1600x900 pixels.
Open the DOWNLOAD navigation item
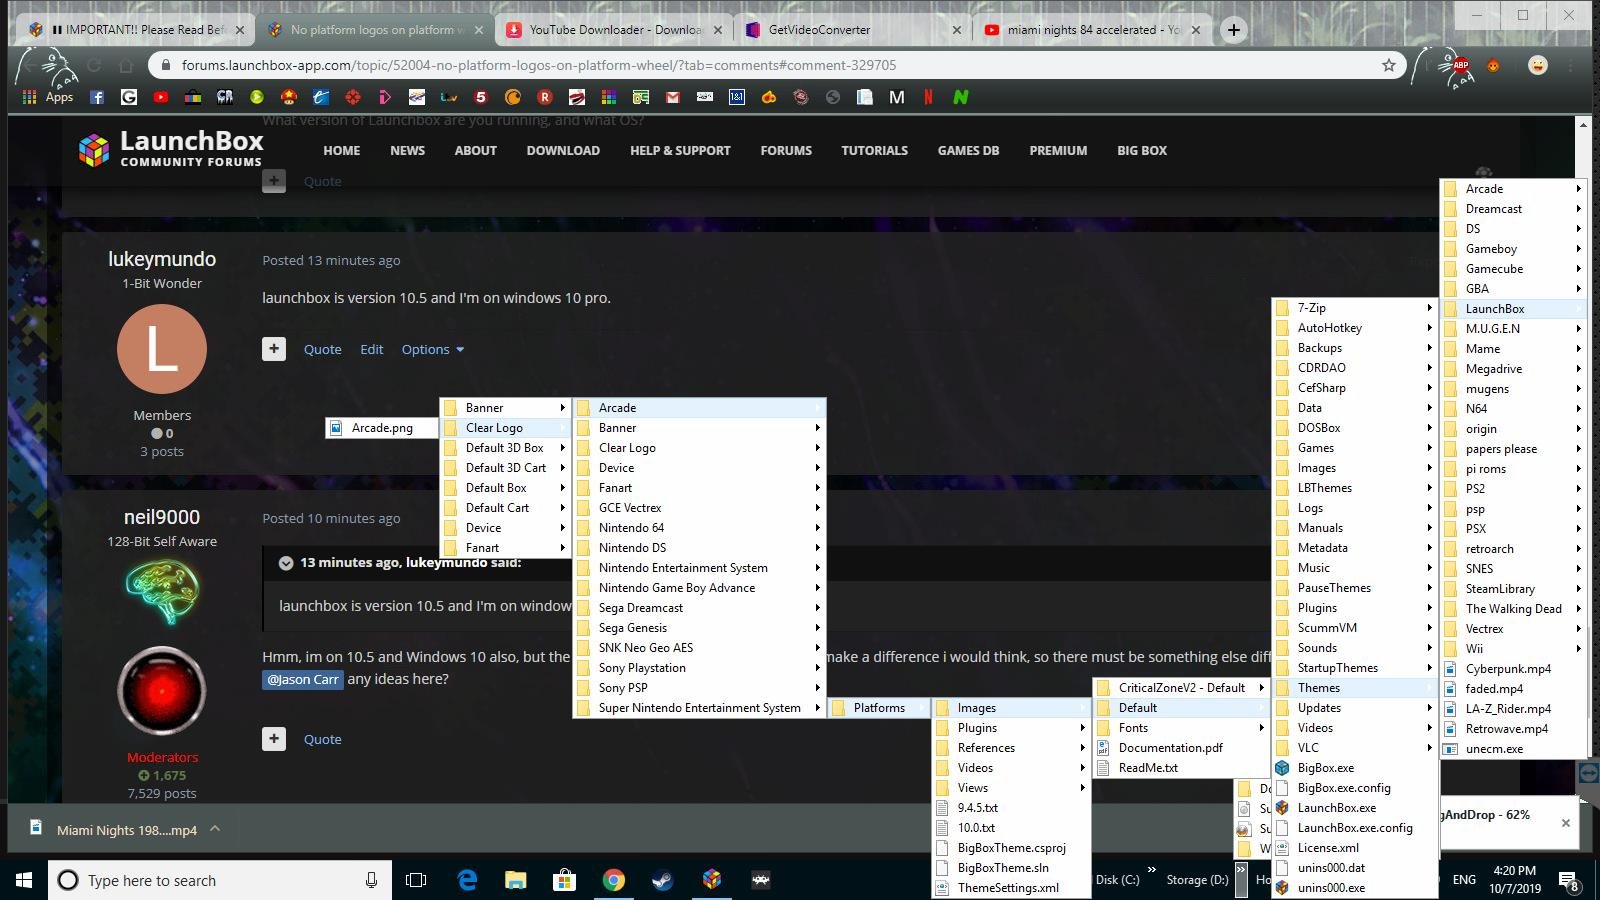pyautogui.click(x=563, y=151)
